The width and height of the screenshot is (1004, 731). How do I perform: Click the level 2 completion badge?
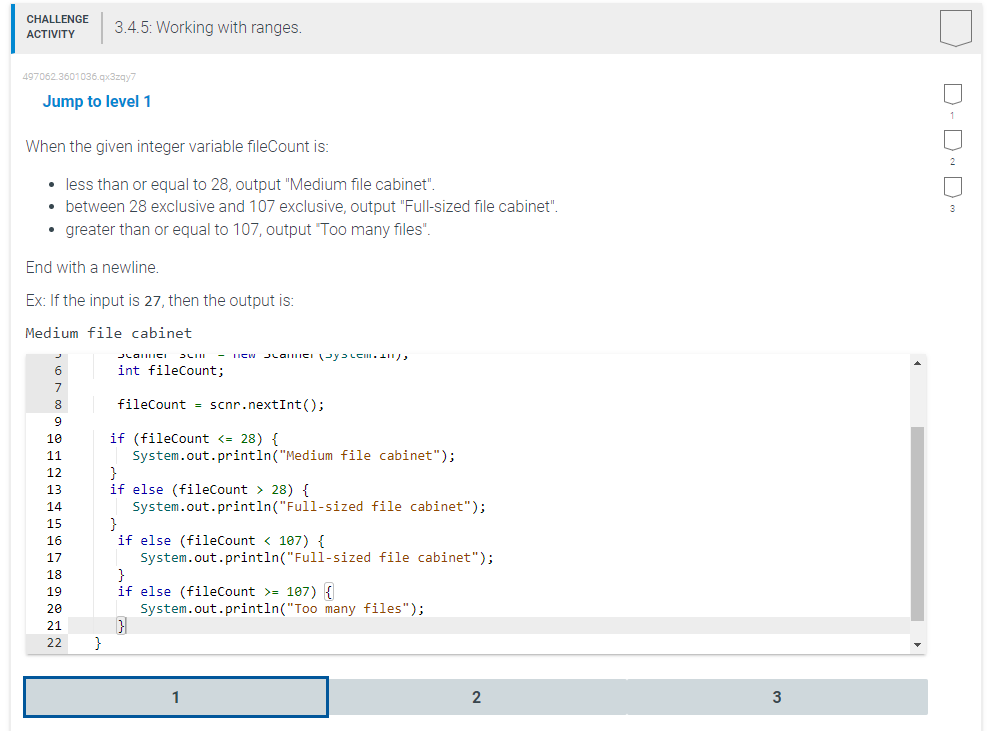pyautogui.click(x=953, y=140)
